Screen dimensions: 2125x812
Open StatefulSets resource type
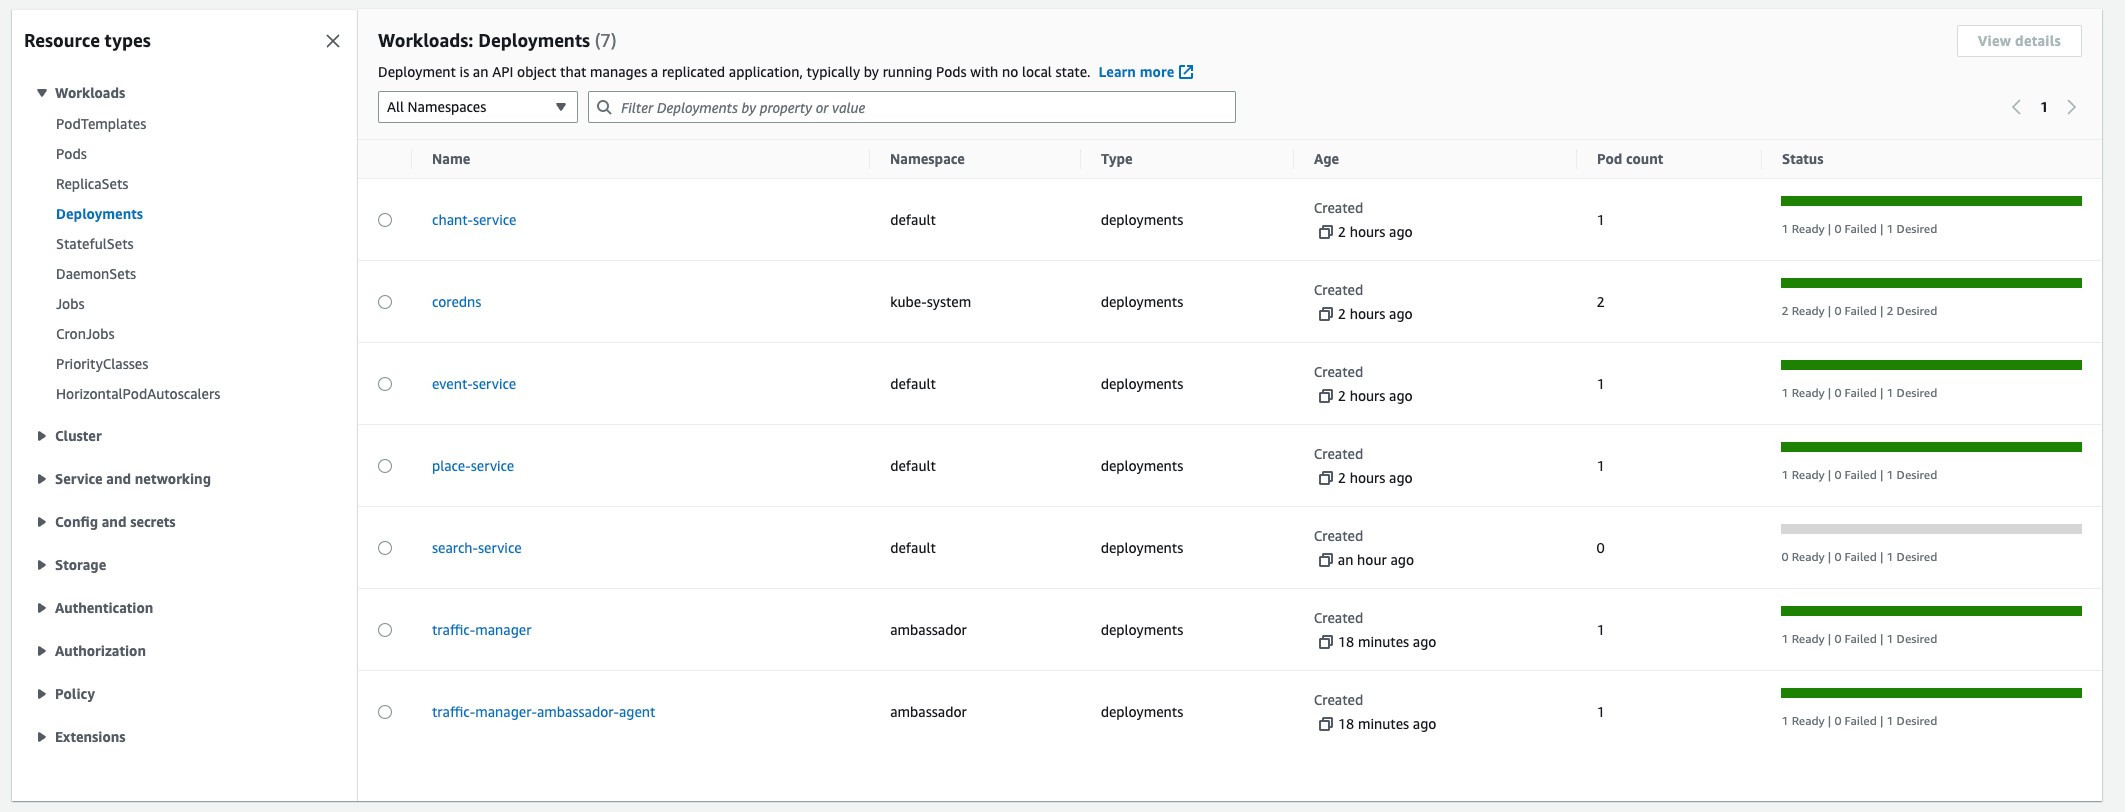(94, 244)
